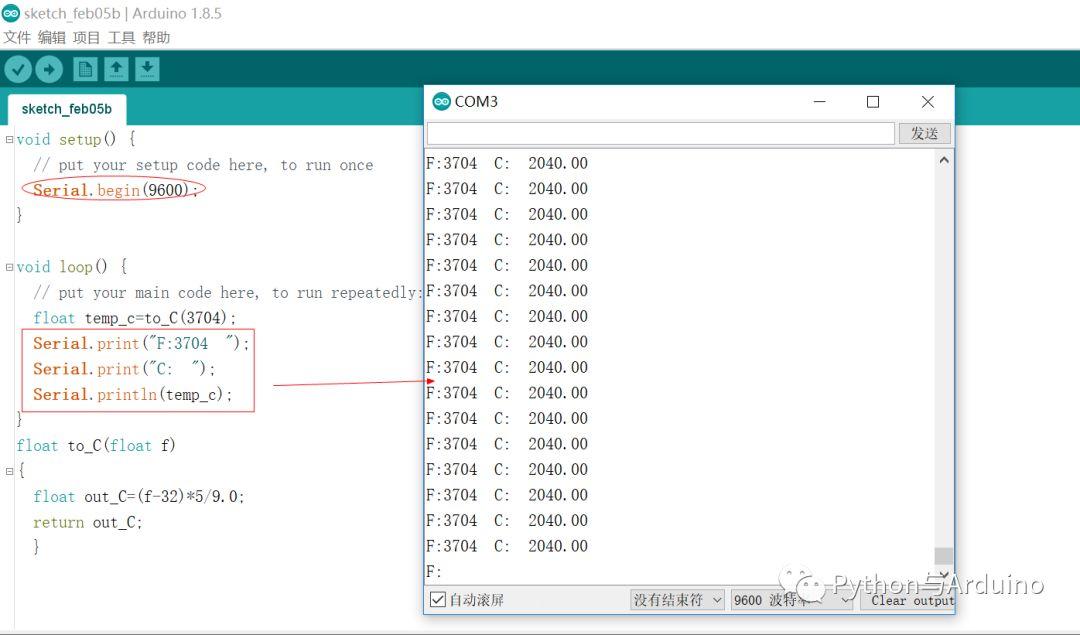Open the 文件 menu
1080x635 pixels.
pyautogui.click(x=17, y=37)
